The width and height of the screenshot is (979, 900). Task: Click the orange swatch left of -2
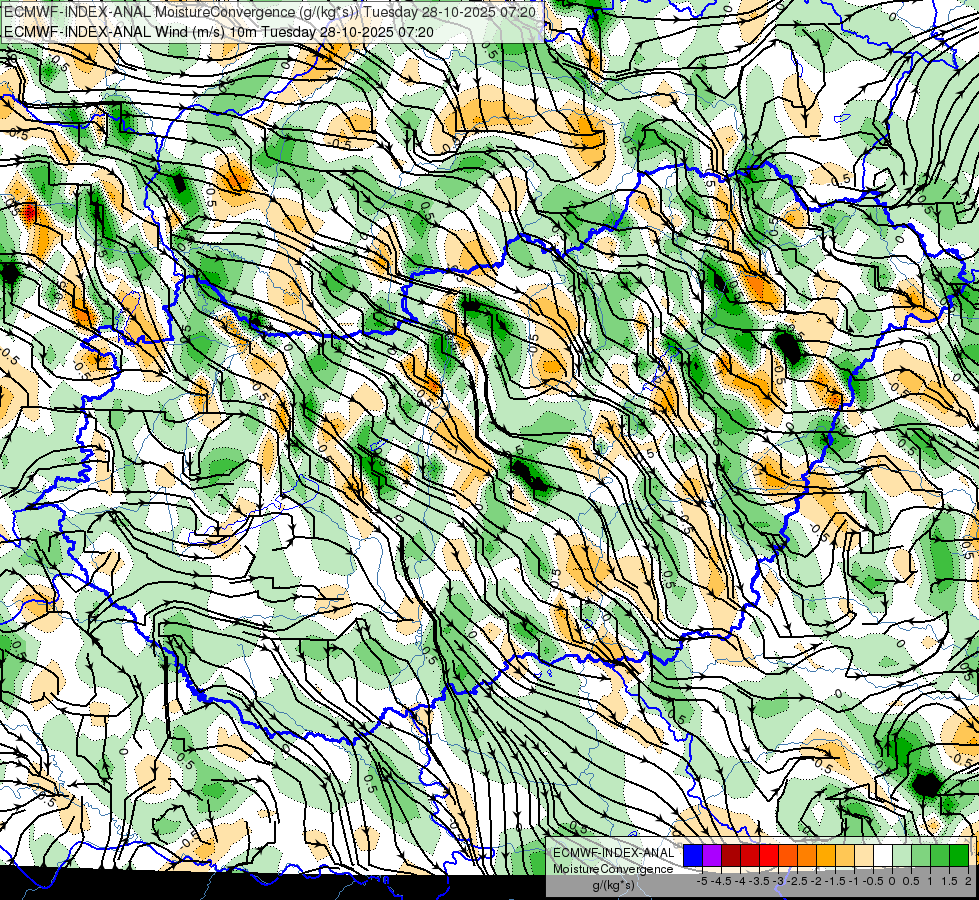coord(807,855)
